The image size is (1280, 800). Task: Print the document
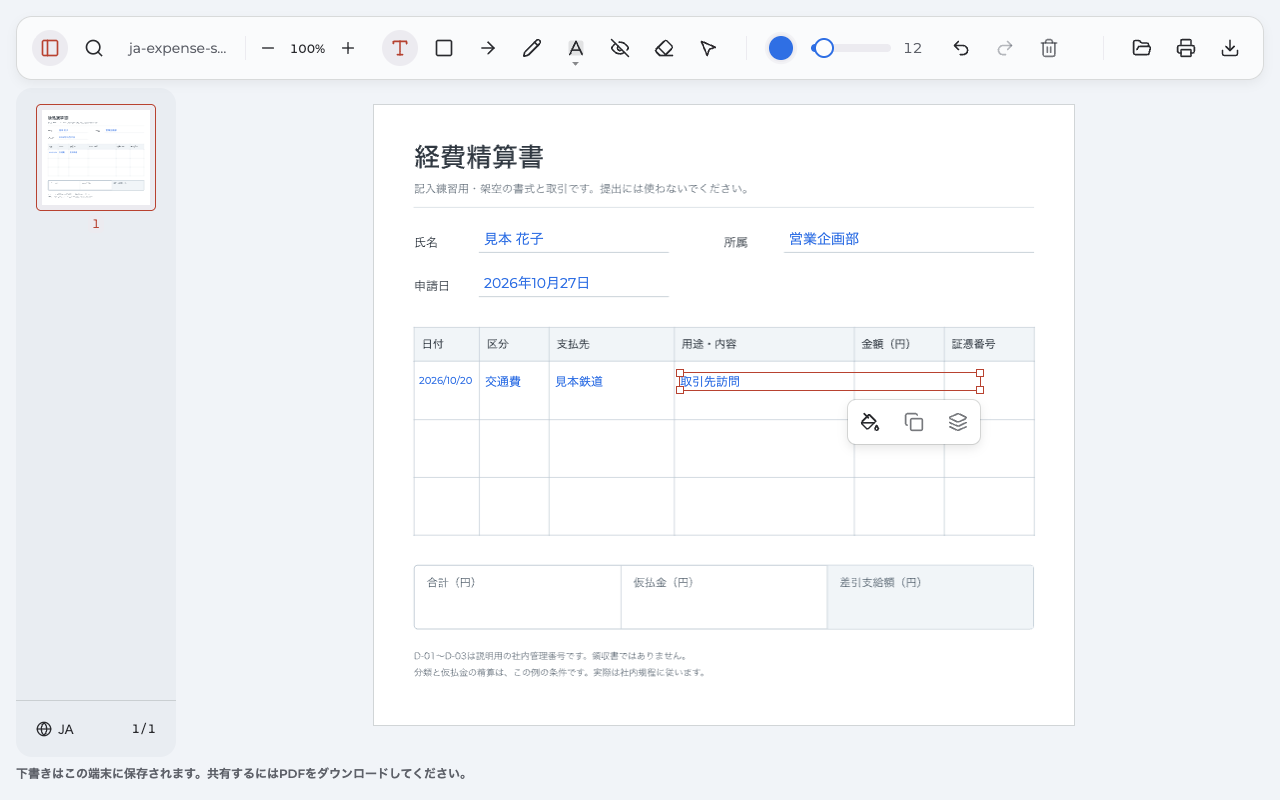point(1186,48)
